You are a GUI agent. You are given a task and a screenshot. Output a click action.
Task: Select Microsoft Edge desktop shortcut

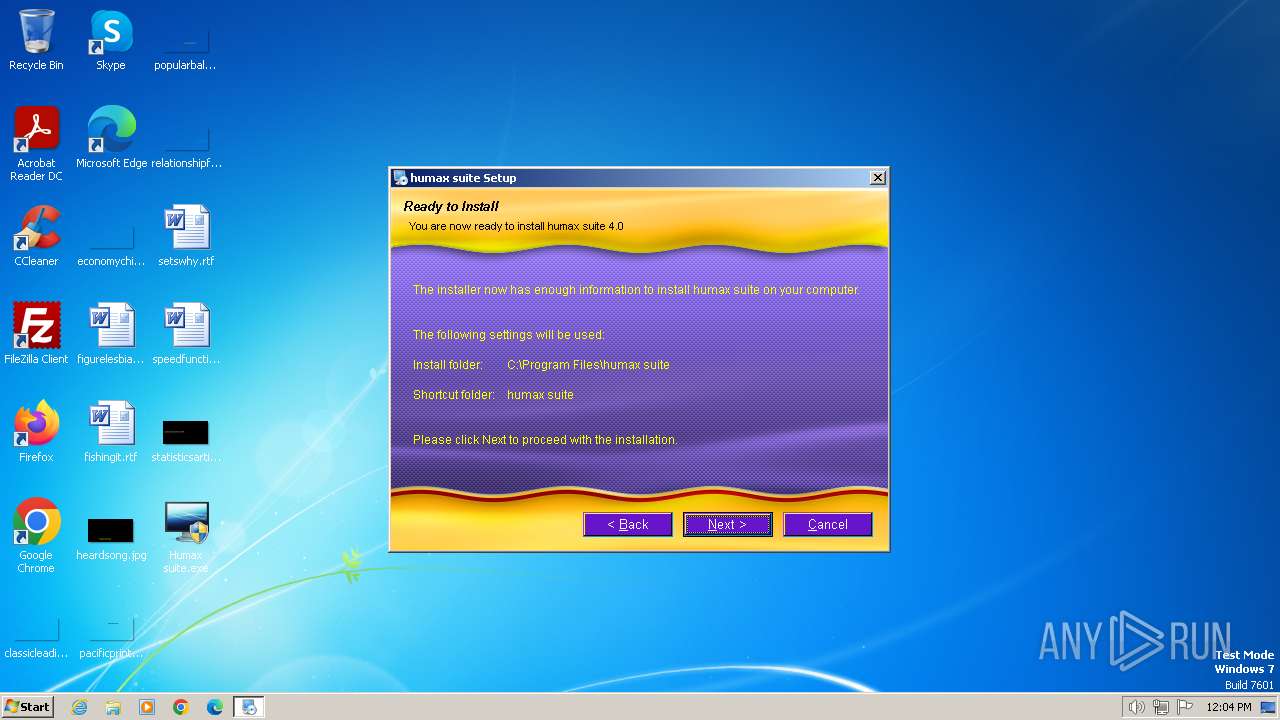coord(111,138)
